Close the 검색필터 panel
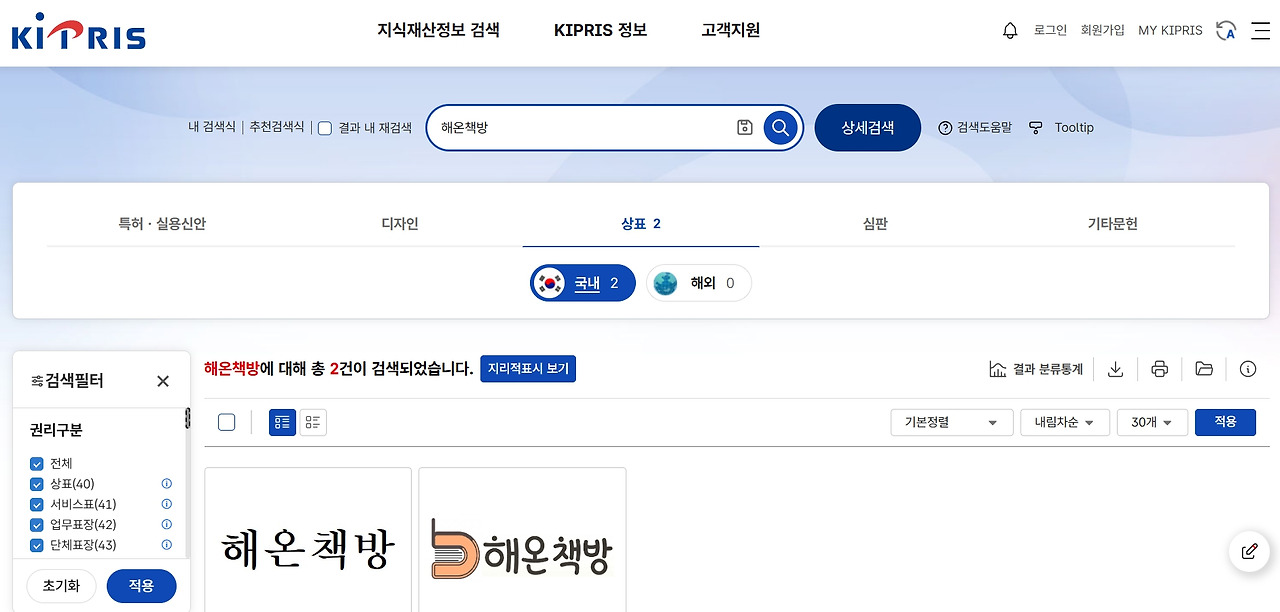 click(163, 381)
